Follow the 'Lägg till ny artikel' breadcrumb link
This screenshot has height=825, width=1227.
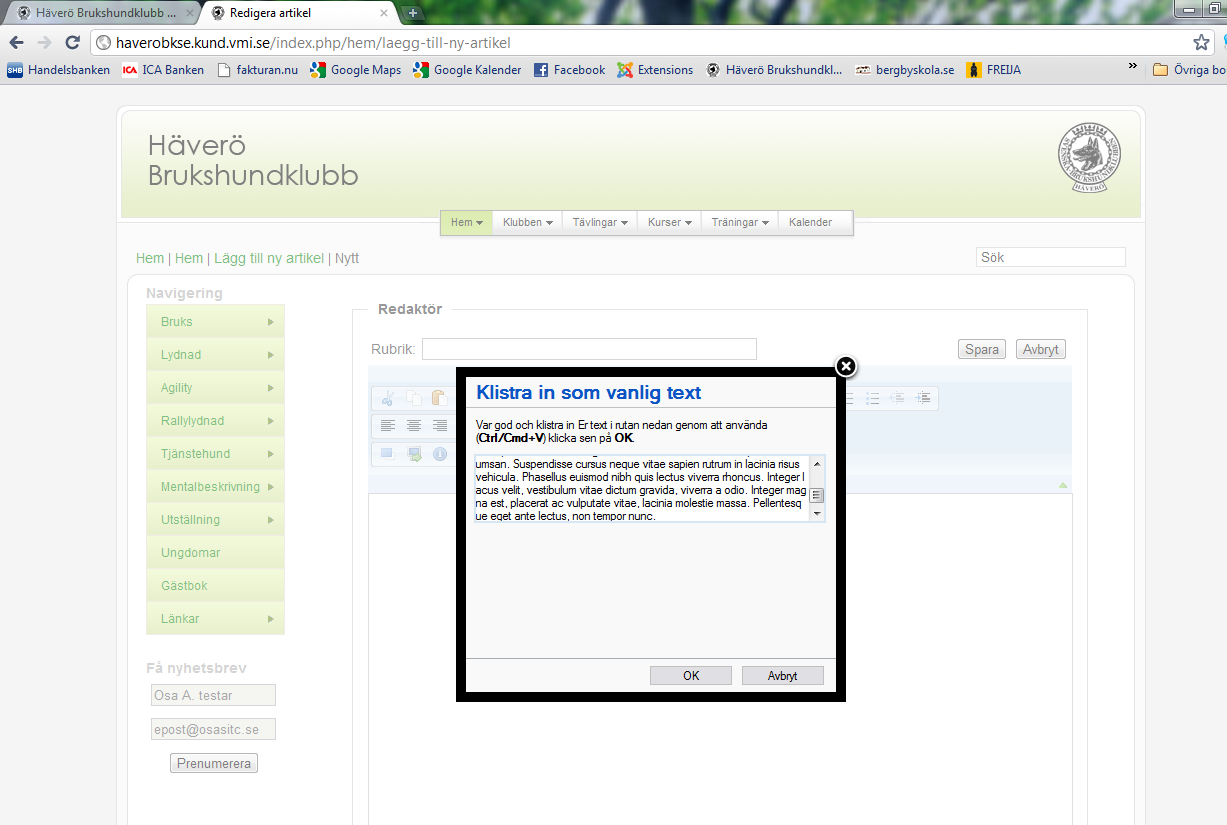click(269, 258)
